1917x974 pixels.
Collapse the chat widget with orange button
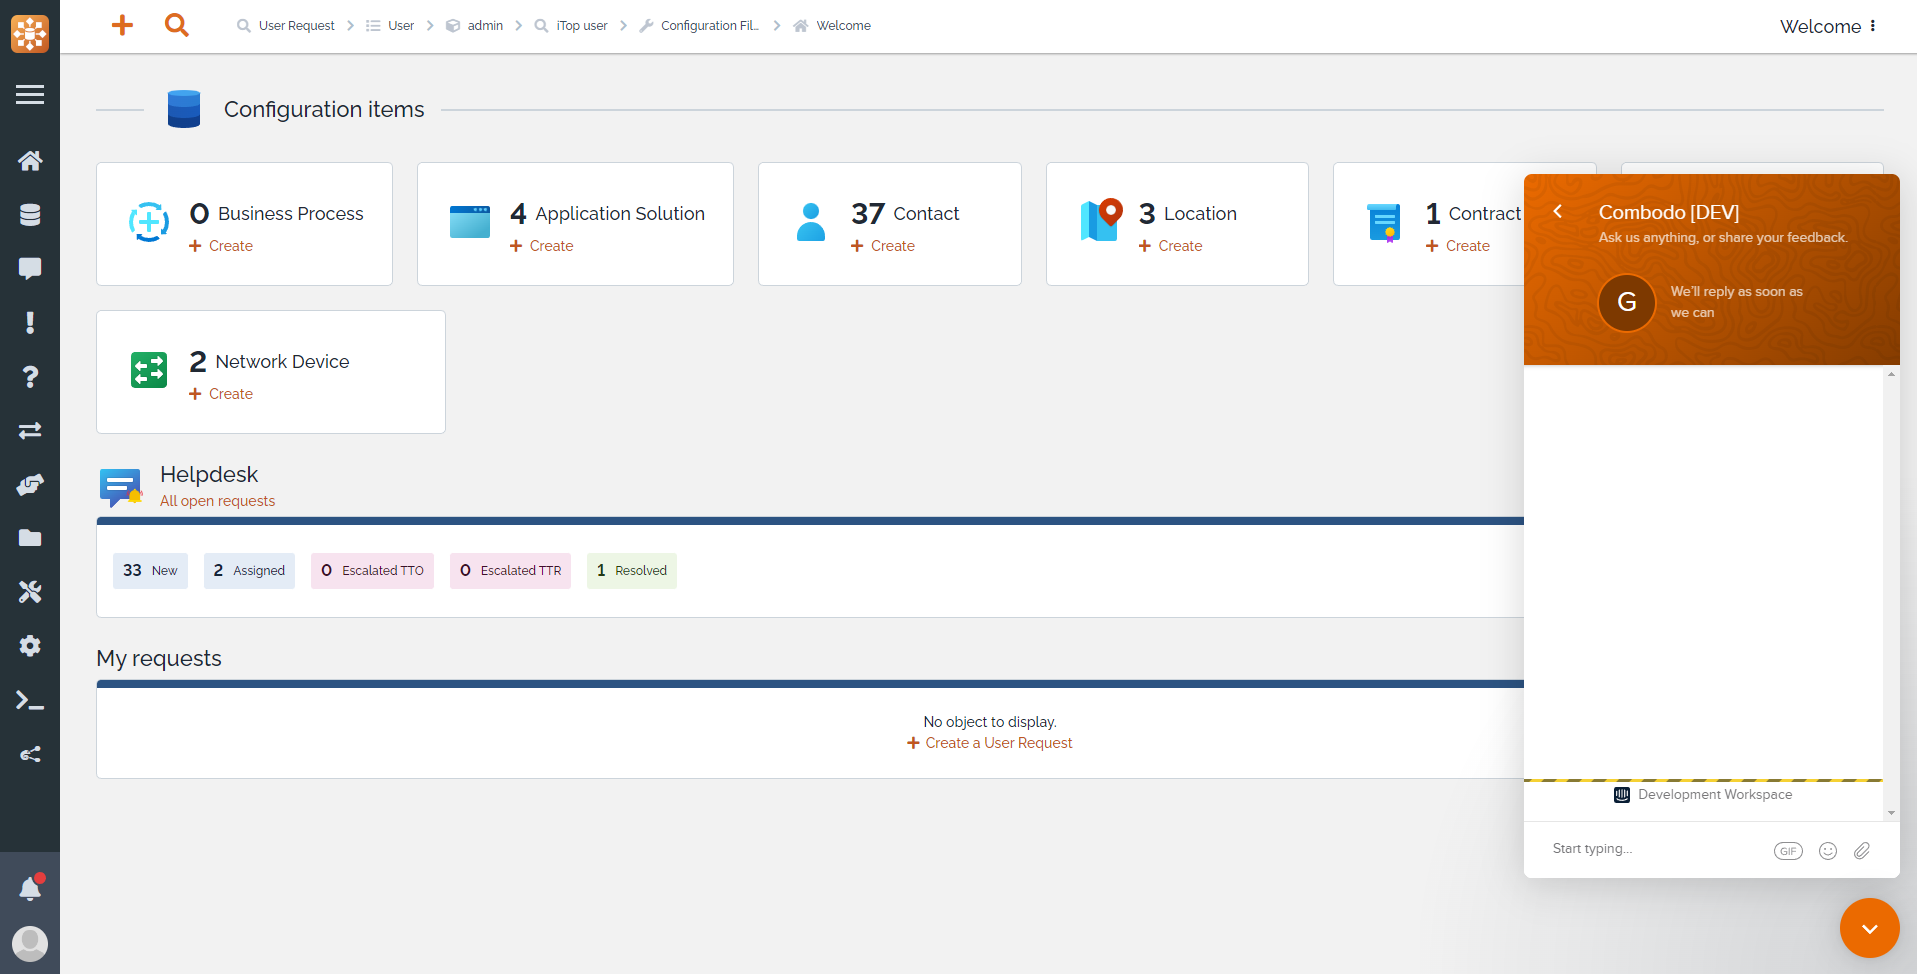tap(1869, 928)
